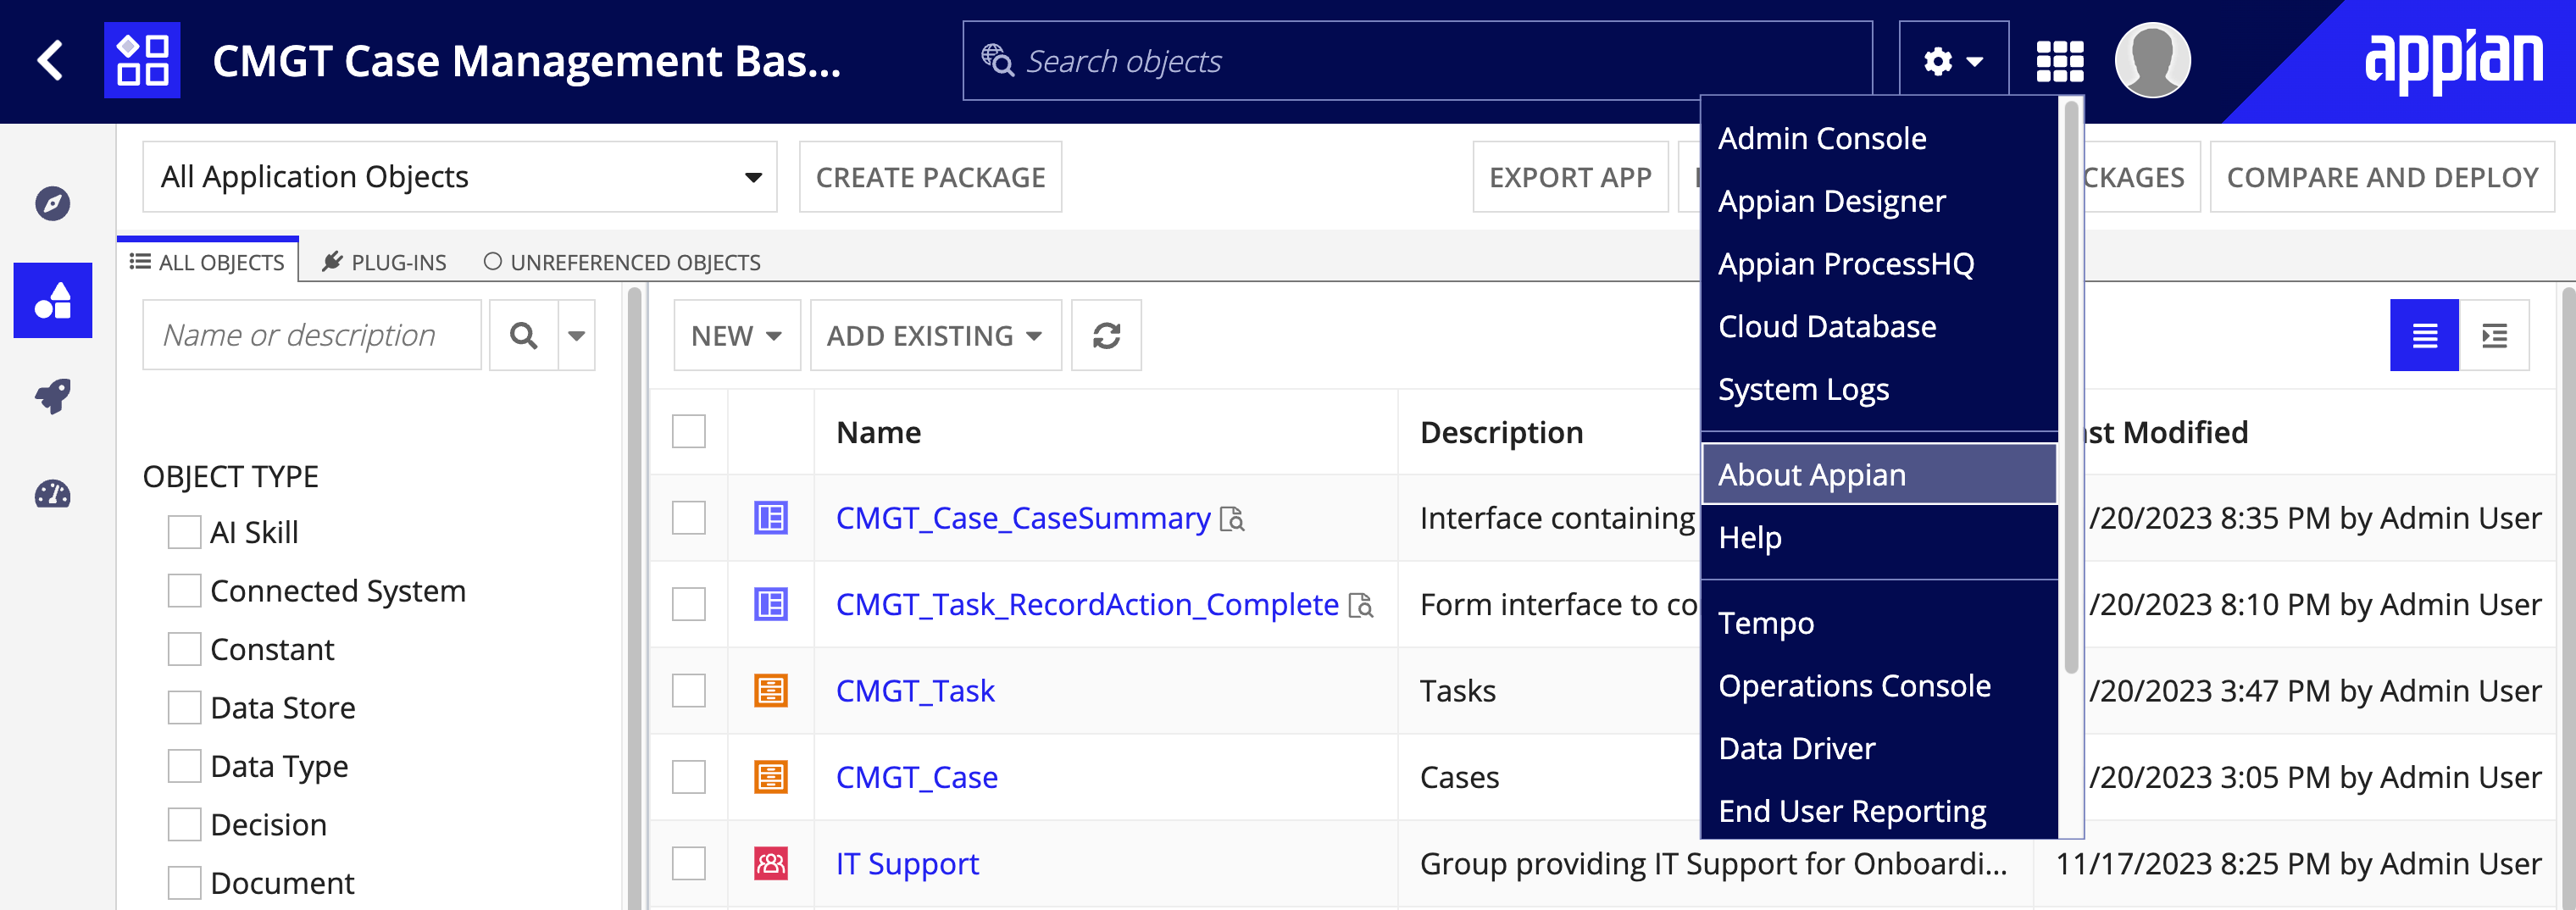Select the Build shapes sidebar icon
2576x910 pixels.
[x=52, y=300]
